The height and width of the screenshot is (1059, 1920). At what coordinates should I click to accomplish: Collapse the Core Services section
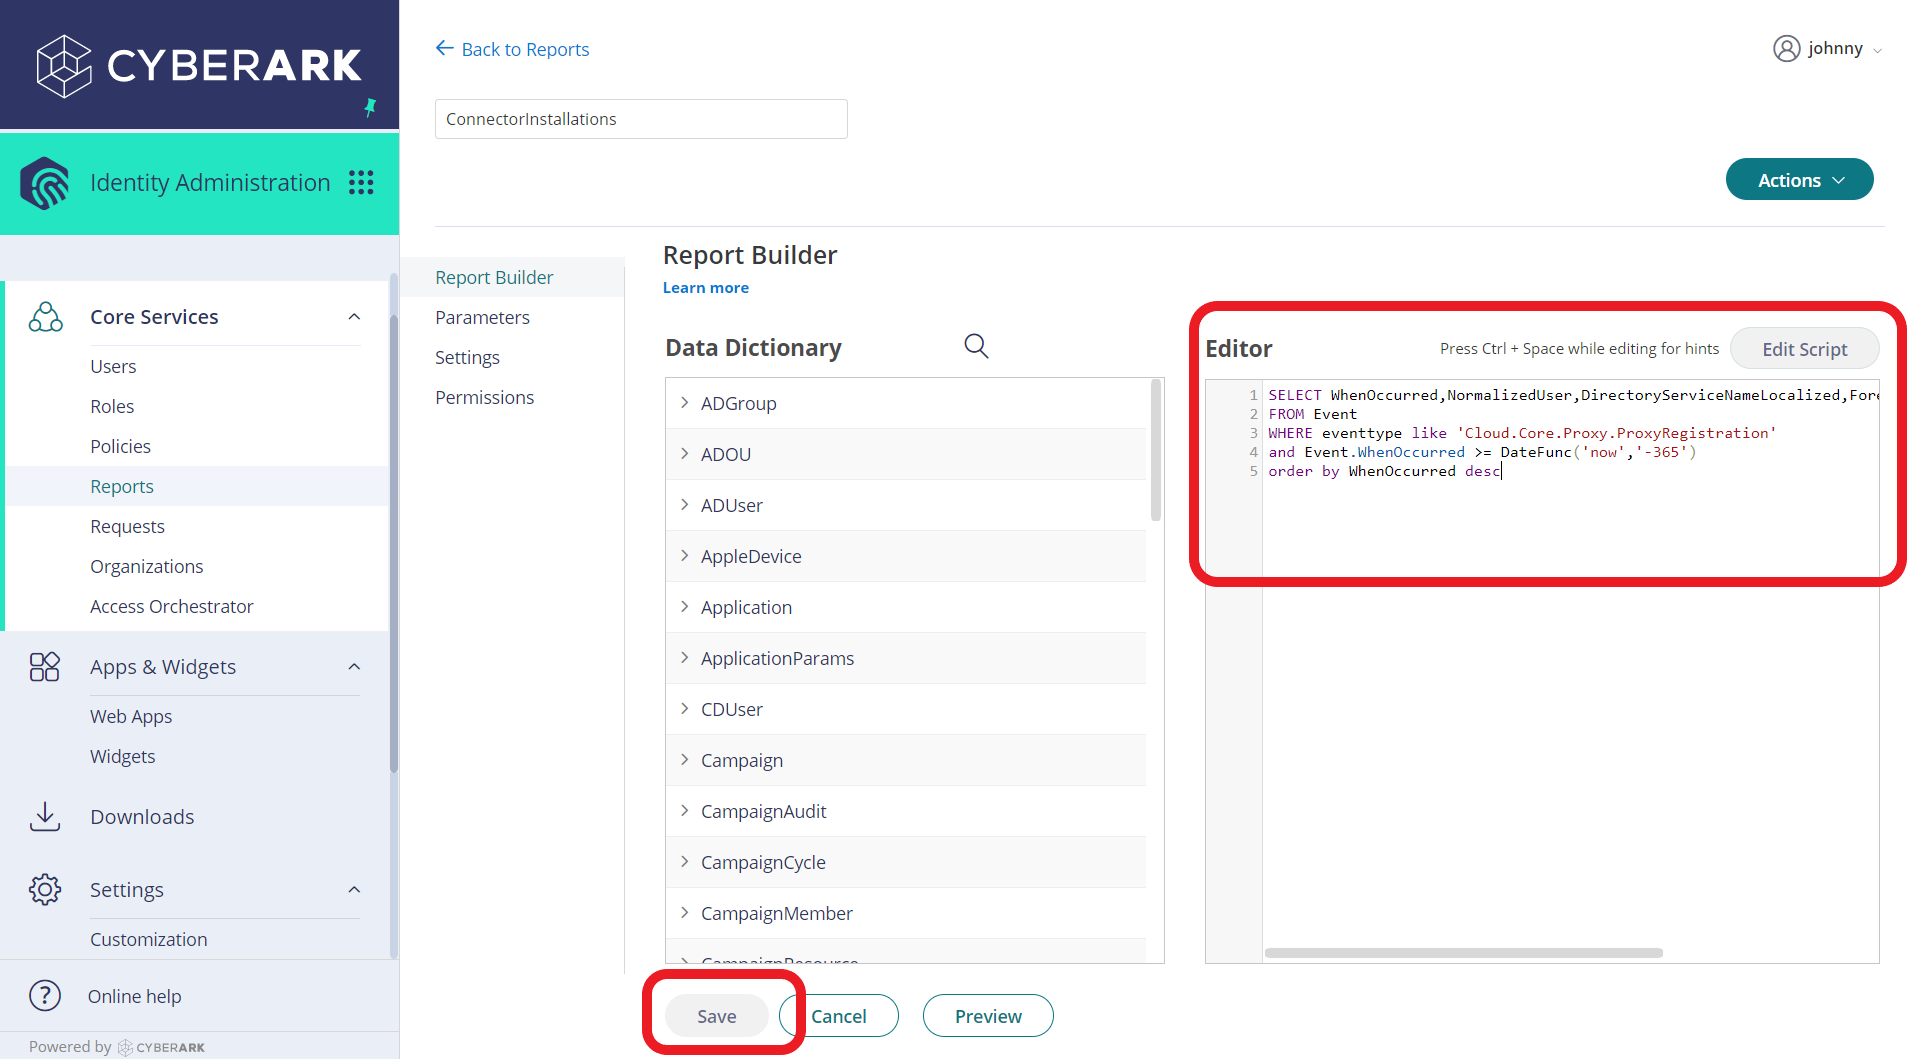click(x=354, y=315)
